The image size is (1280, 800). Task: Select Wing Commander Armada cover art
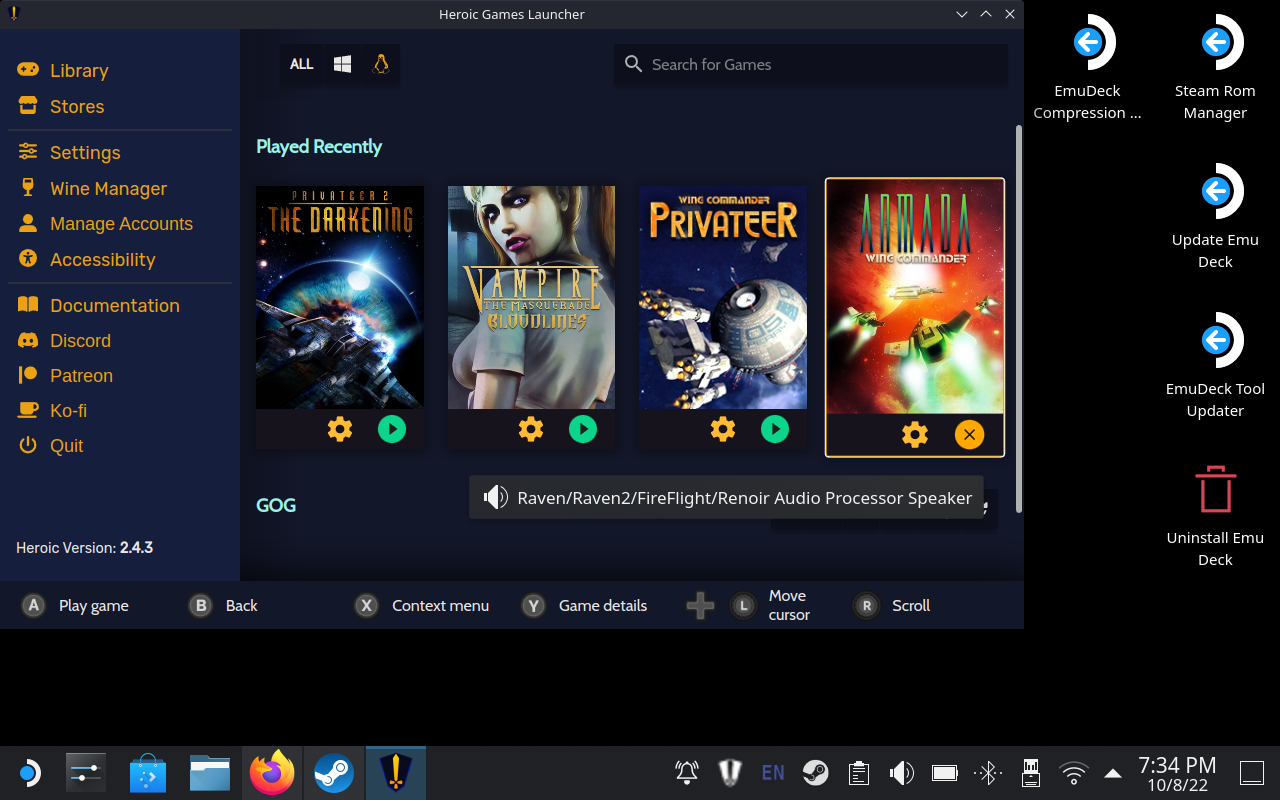click(915, 297)
